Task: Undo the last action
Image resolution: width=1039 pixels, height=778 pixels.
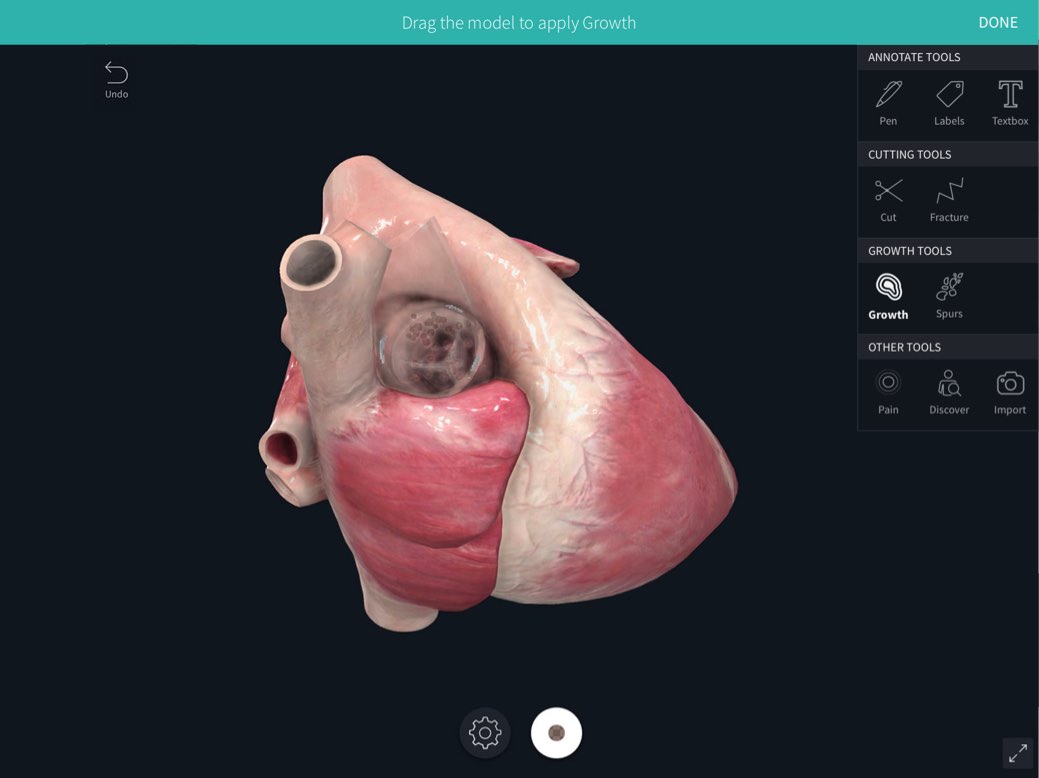Action: (117, 80)
